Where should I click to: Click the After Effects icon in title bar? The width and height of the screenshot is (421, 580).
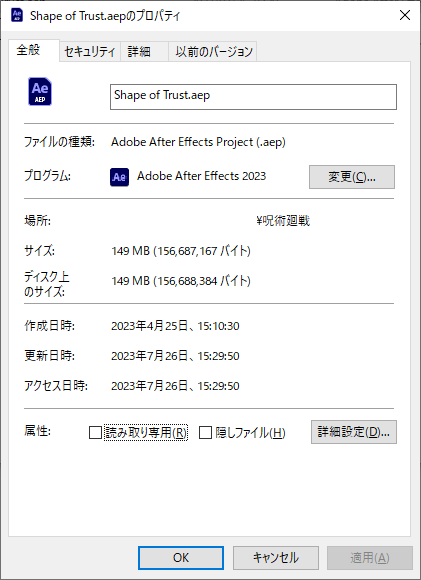click(x=17, y=15)
